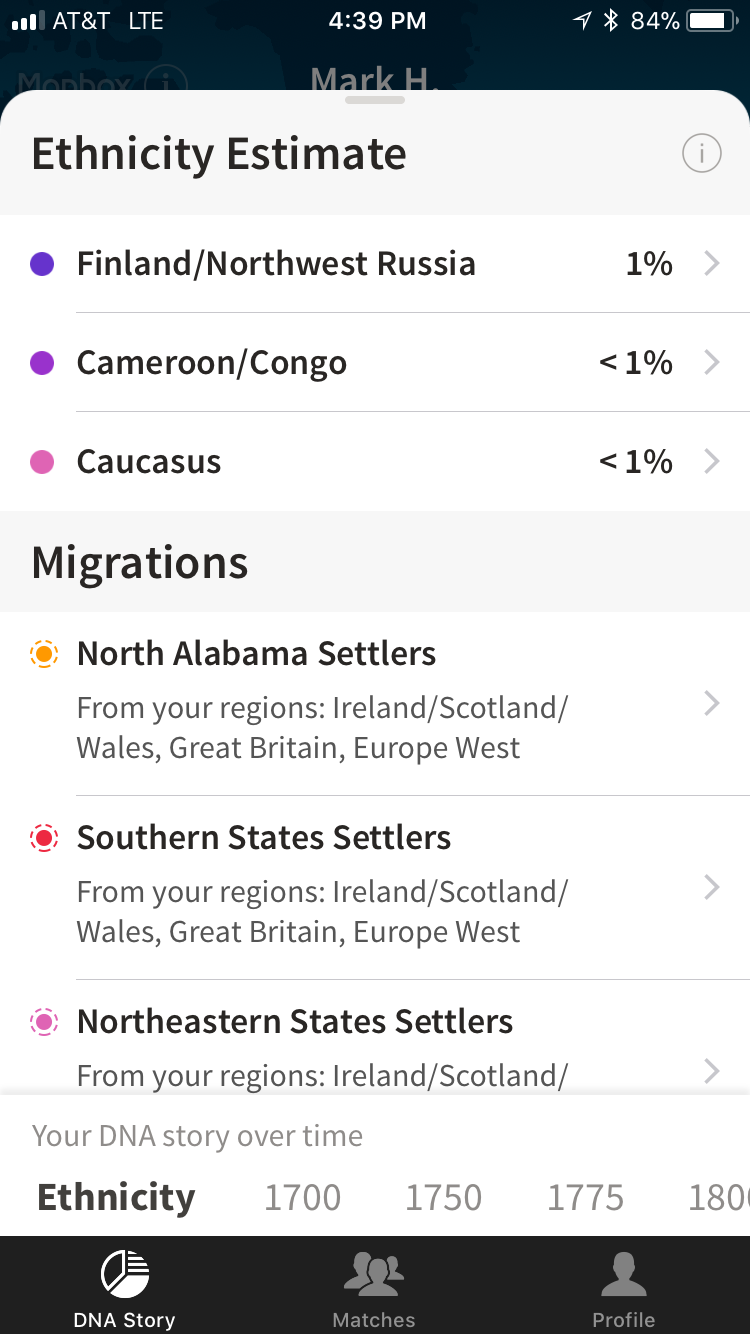Select the 1700 timeline year

302,1197
